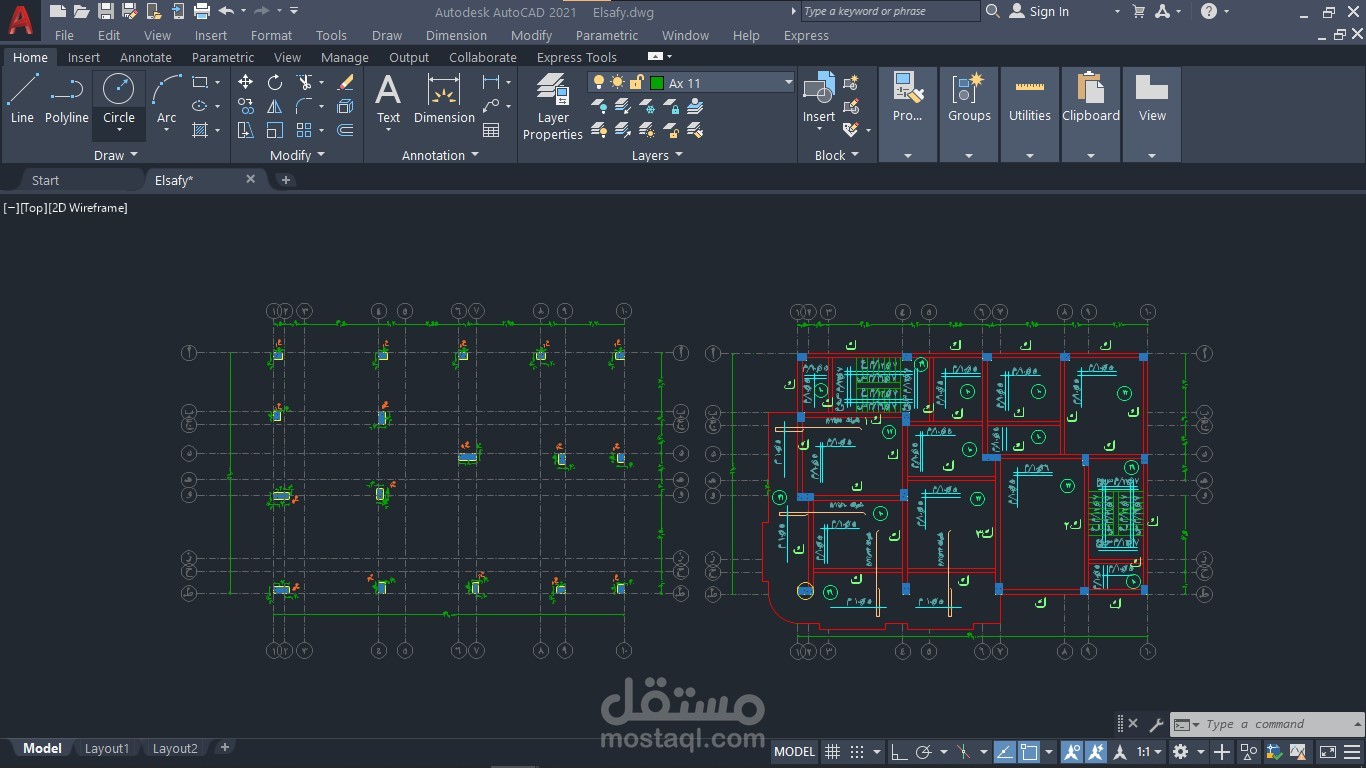
Task: Toggle Object Snap Tracking in status bar
Action: click(x=1004, y=752)
